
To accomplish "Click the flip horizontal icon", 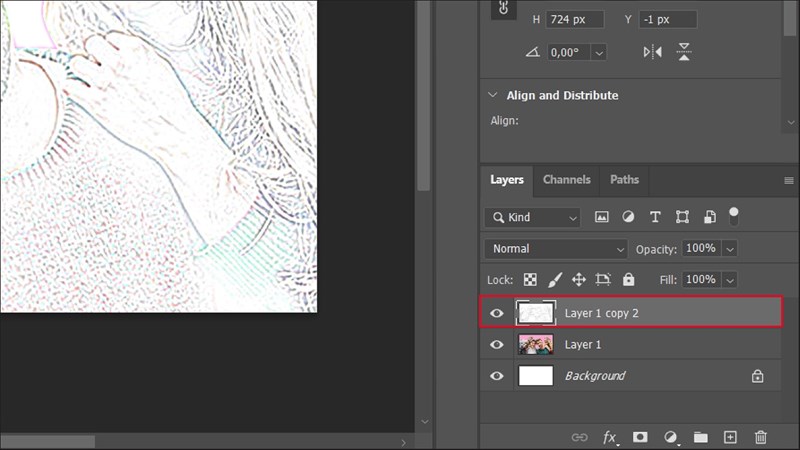I will coord(653,52).
